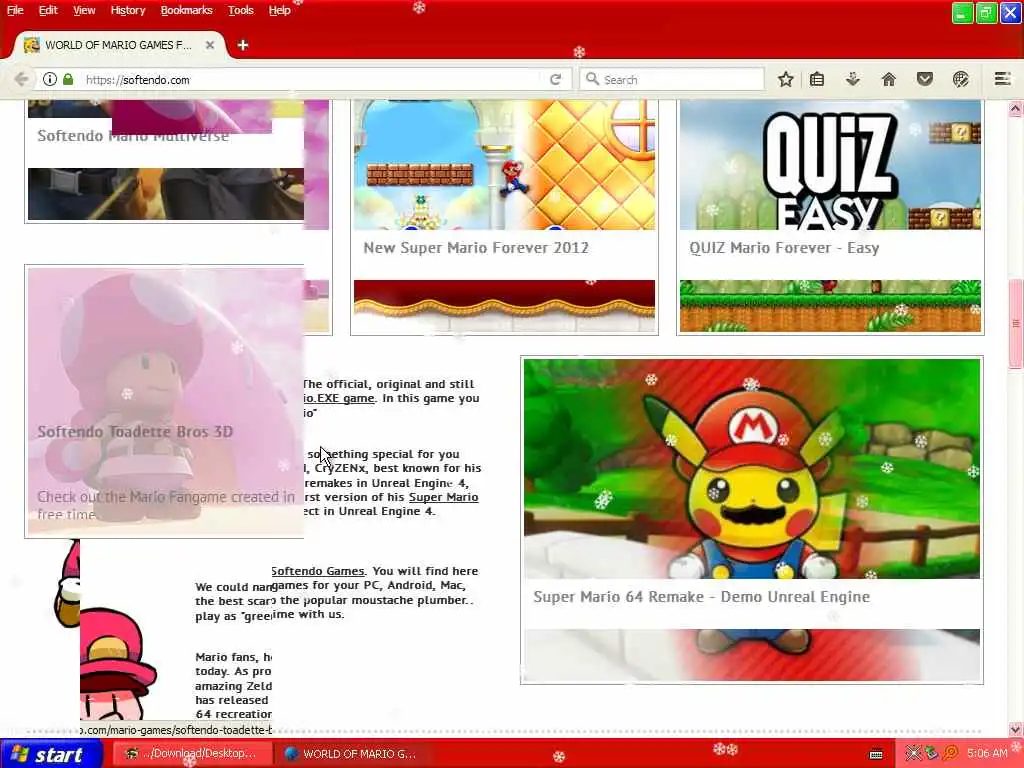Viewport: 1024px width, 768px height.
Task: Open the File menu
Action: click(x=15, y=10)
